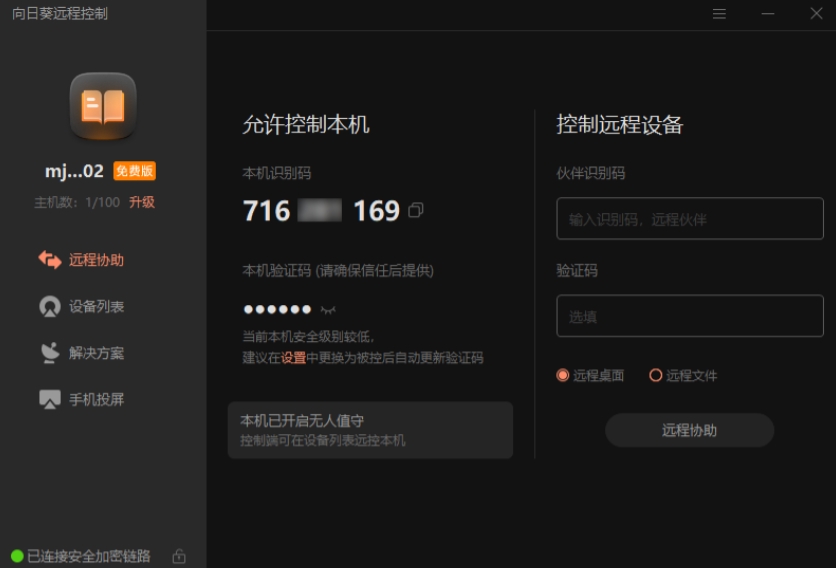Click the green connection status dot

(x=17, y=556)
